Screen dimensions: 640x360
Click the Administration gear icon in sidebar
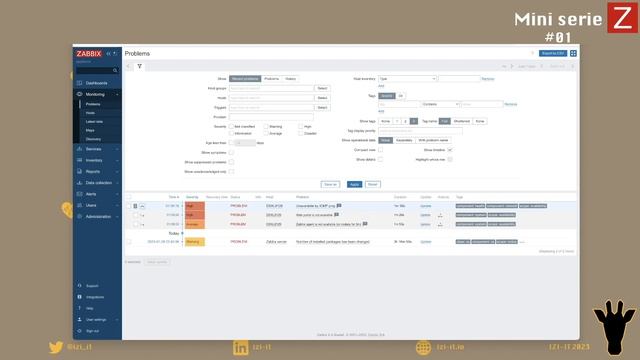click(80, 216)
